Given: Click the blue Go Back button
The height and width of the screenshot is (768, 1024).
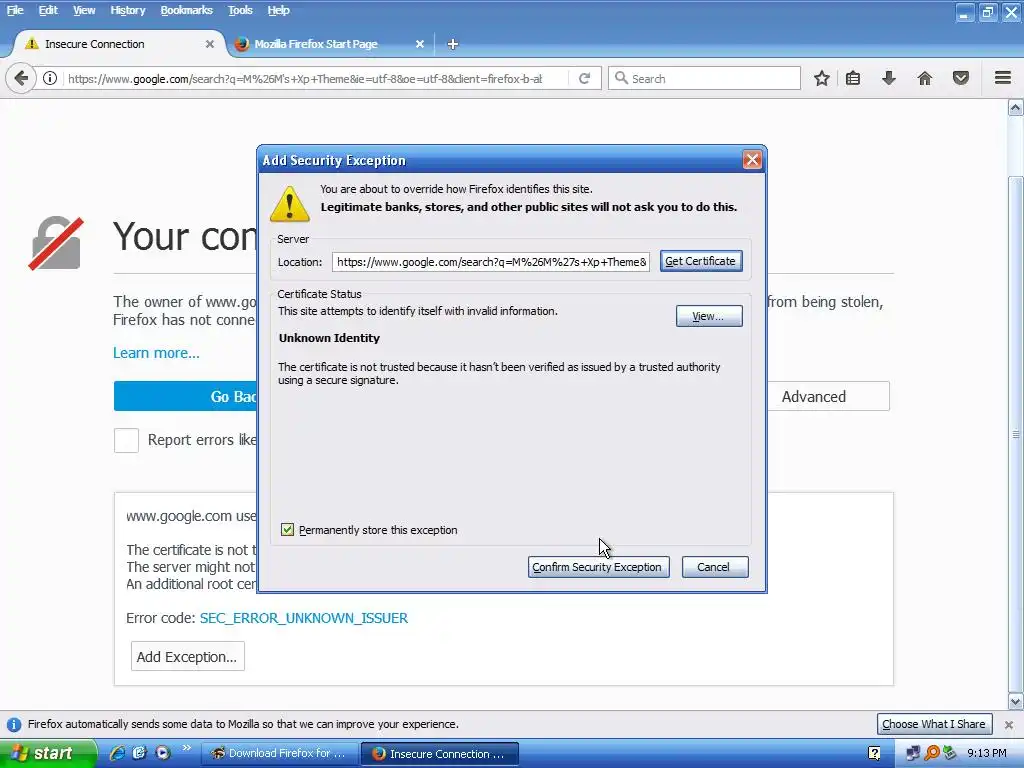Looking at the screenshot, I should pos(185,396).
